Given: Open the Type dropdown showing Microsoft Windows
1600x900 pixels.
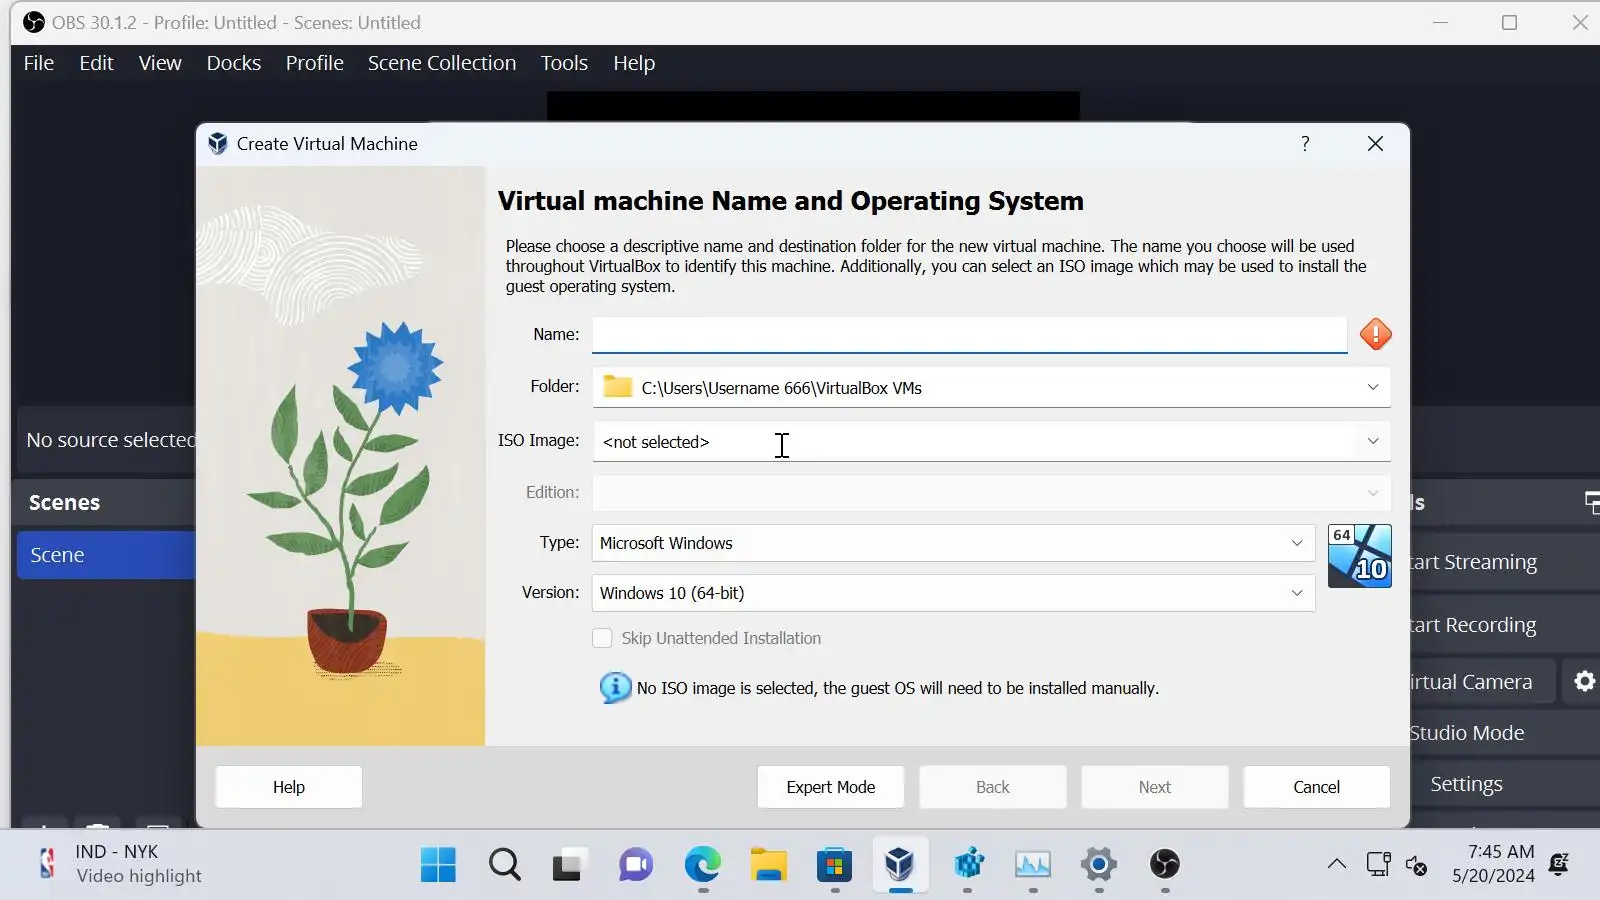Looking at the screenshot, I should 953,543.
